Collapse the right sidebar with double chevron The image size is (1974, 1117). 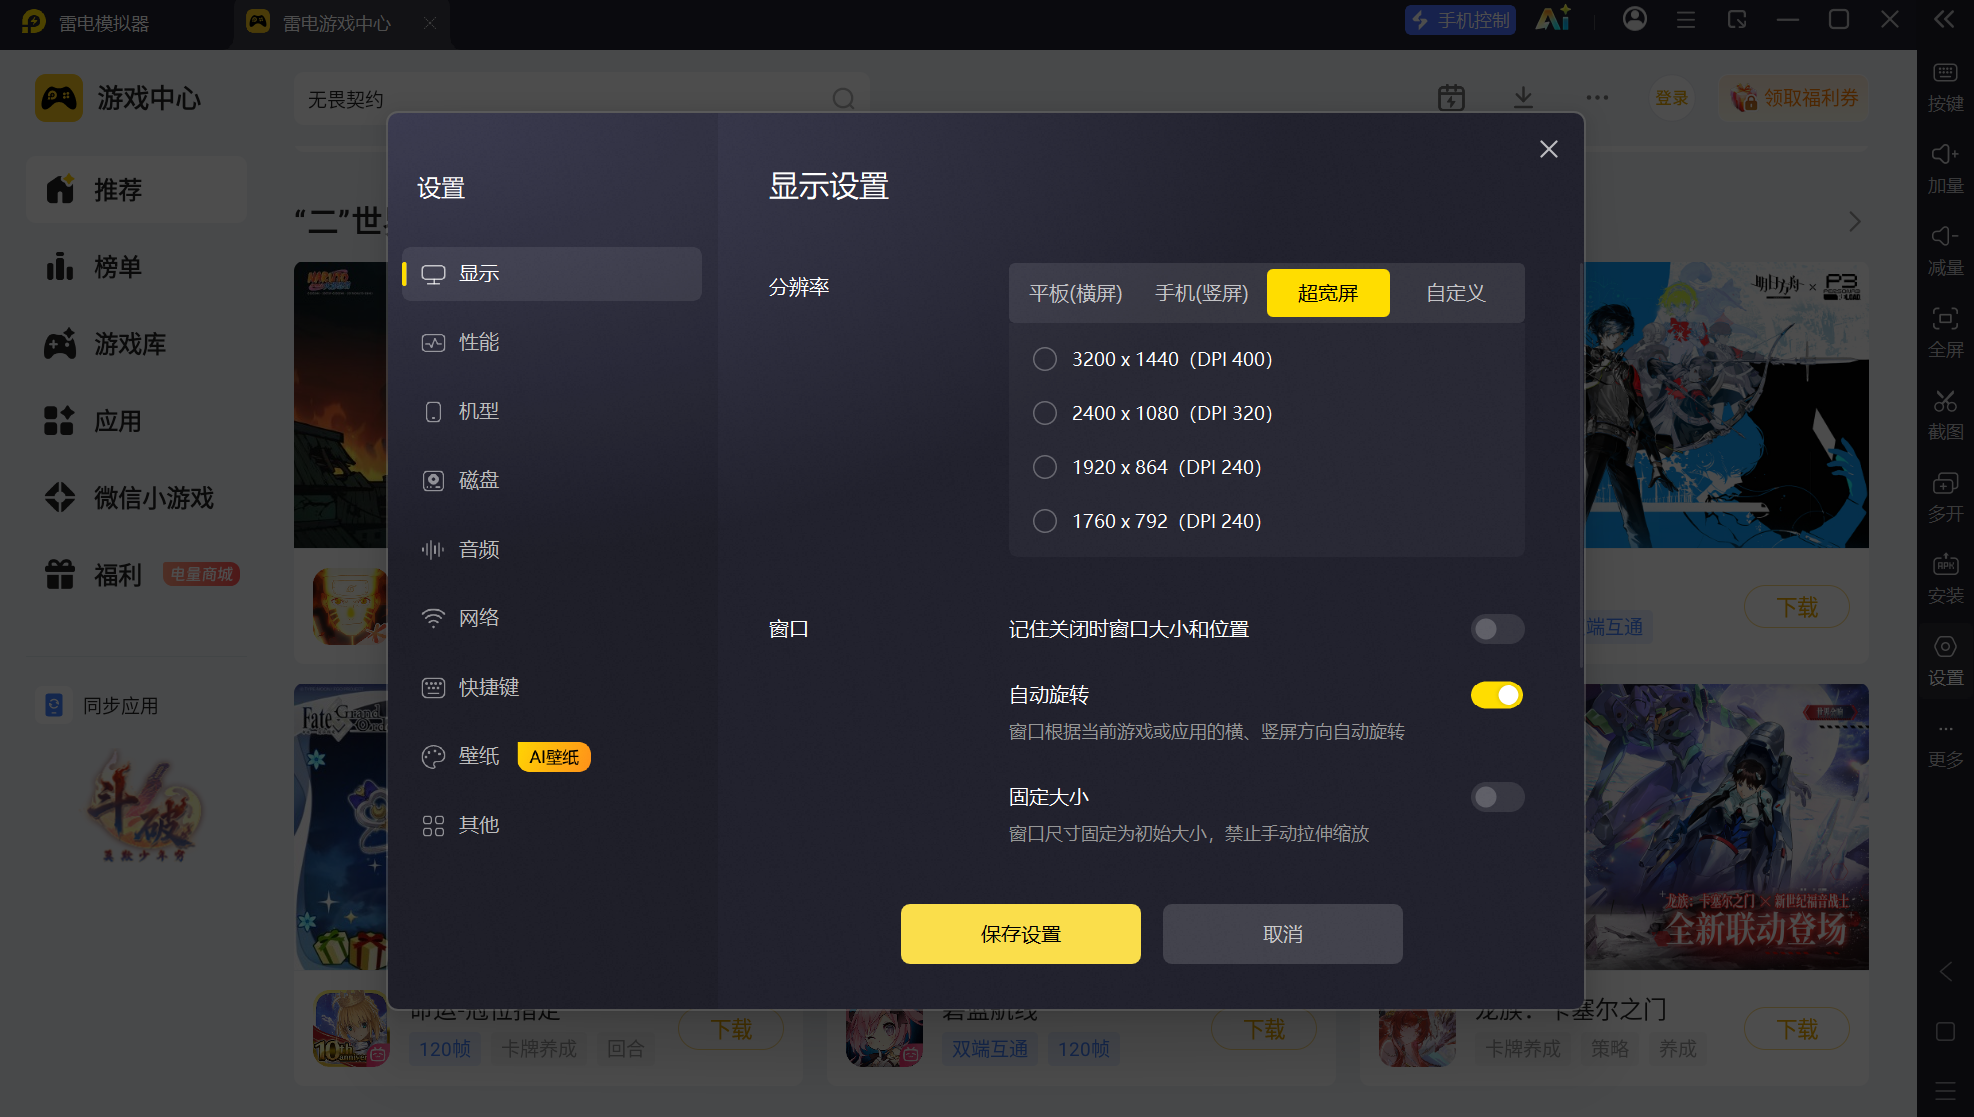[x=1944, y=20]
